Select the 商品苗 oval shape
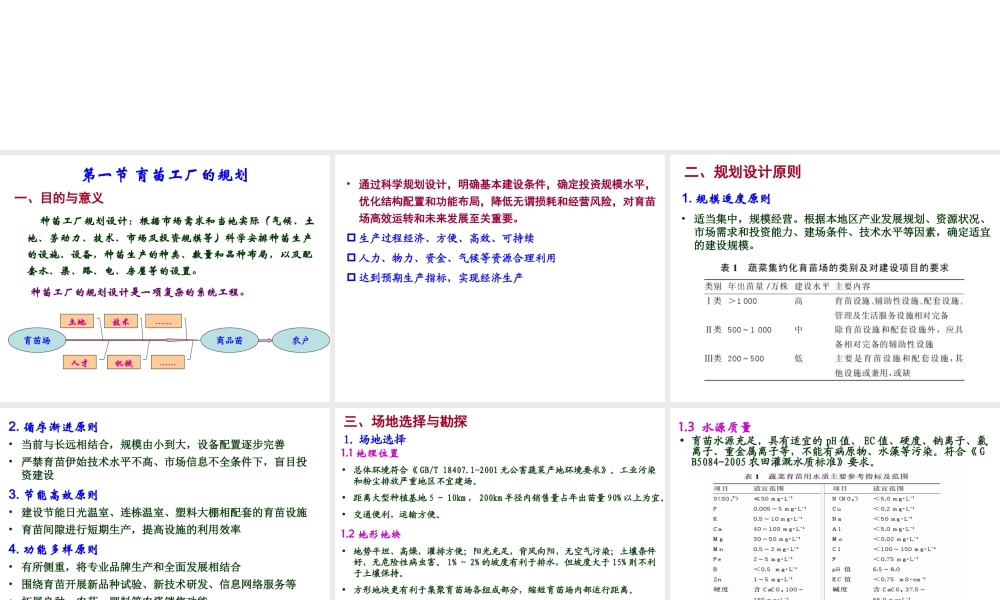Viewport: 1000px width, 600px height. pos(229,341)
